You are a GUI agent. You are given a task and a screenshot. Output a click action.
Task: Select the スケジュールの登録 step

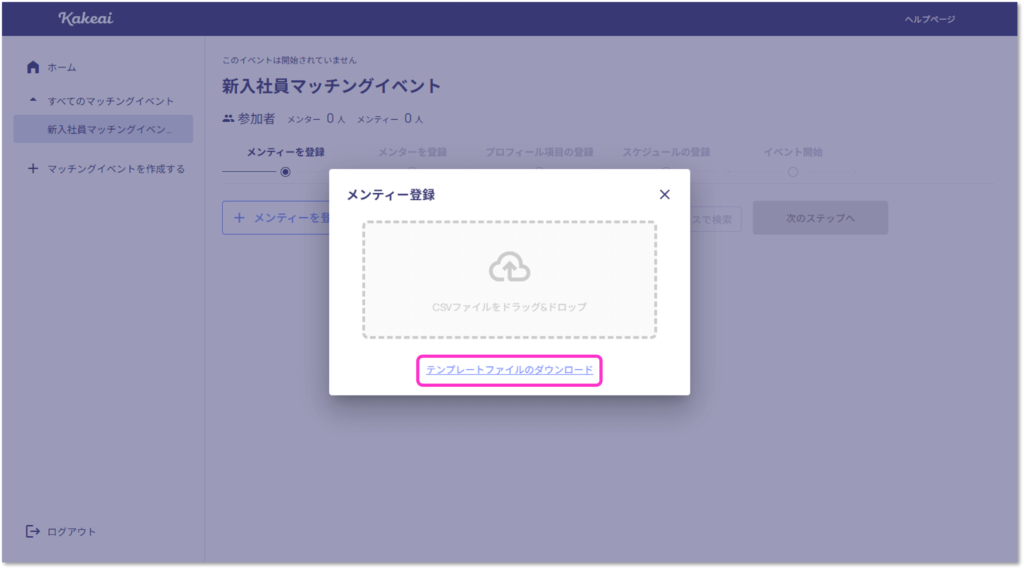[x=666, y=152]
